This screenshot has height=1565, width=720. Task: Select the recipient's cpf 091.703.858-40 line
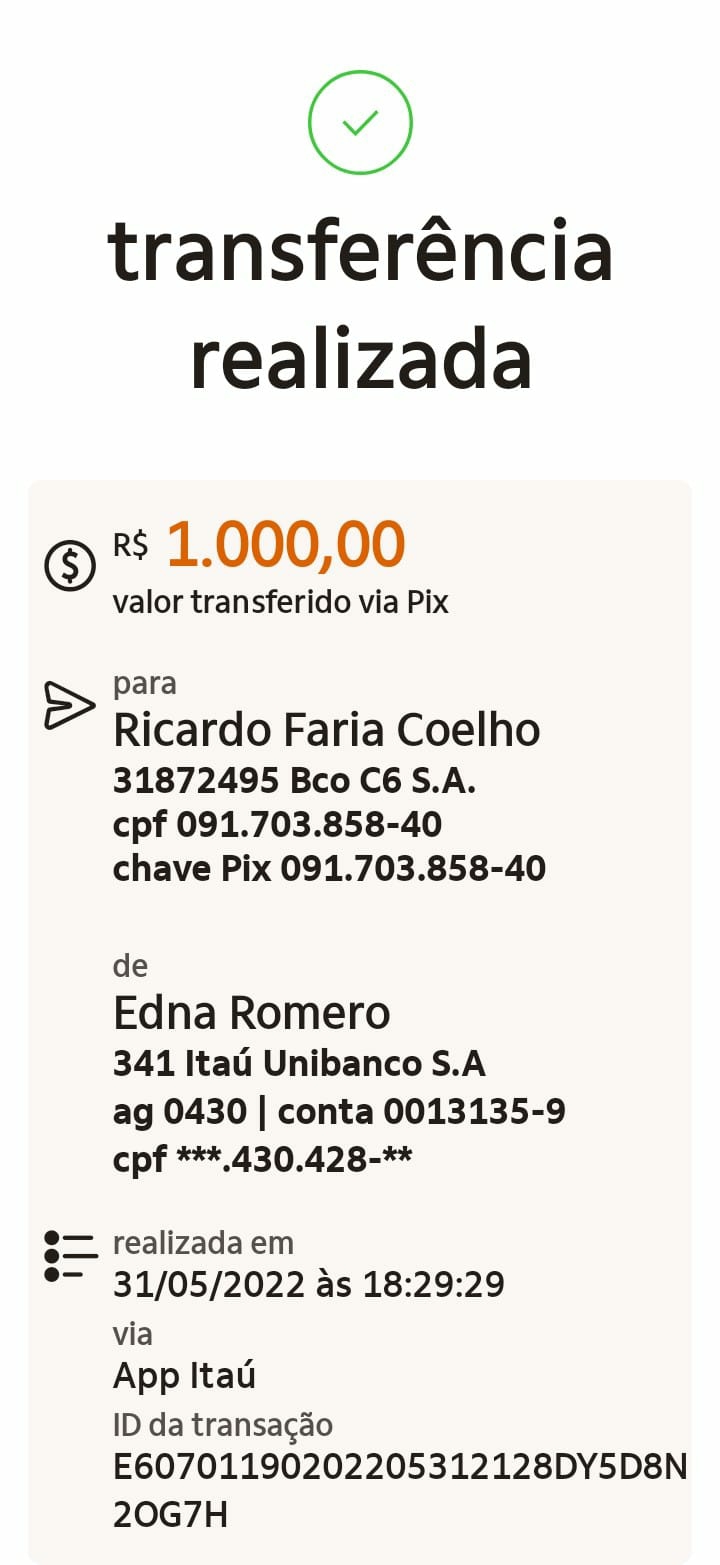pos(277,825)
